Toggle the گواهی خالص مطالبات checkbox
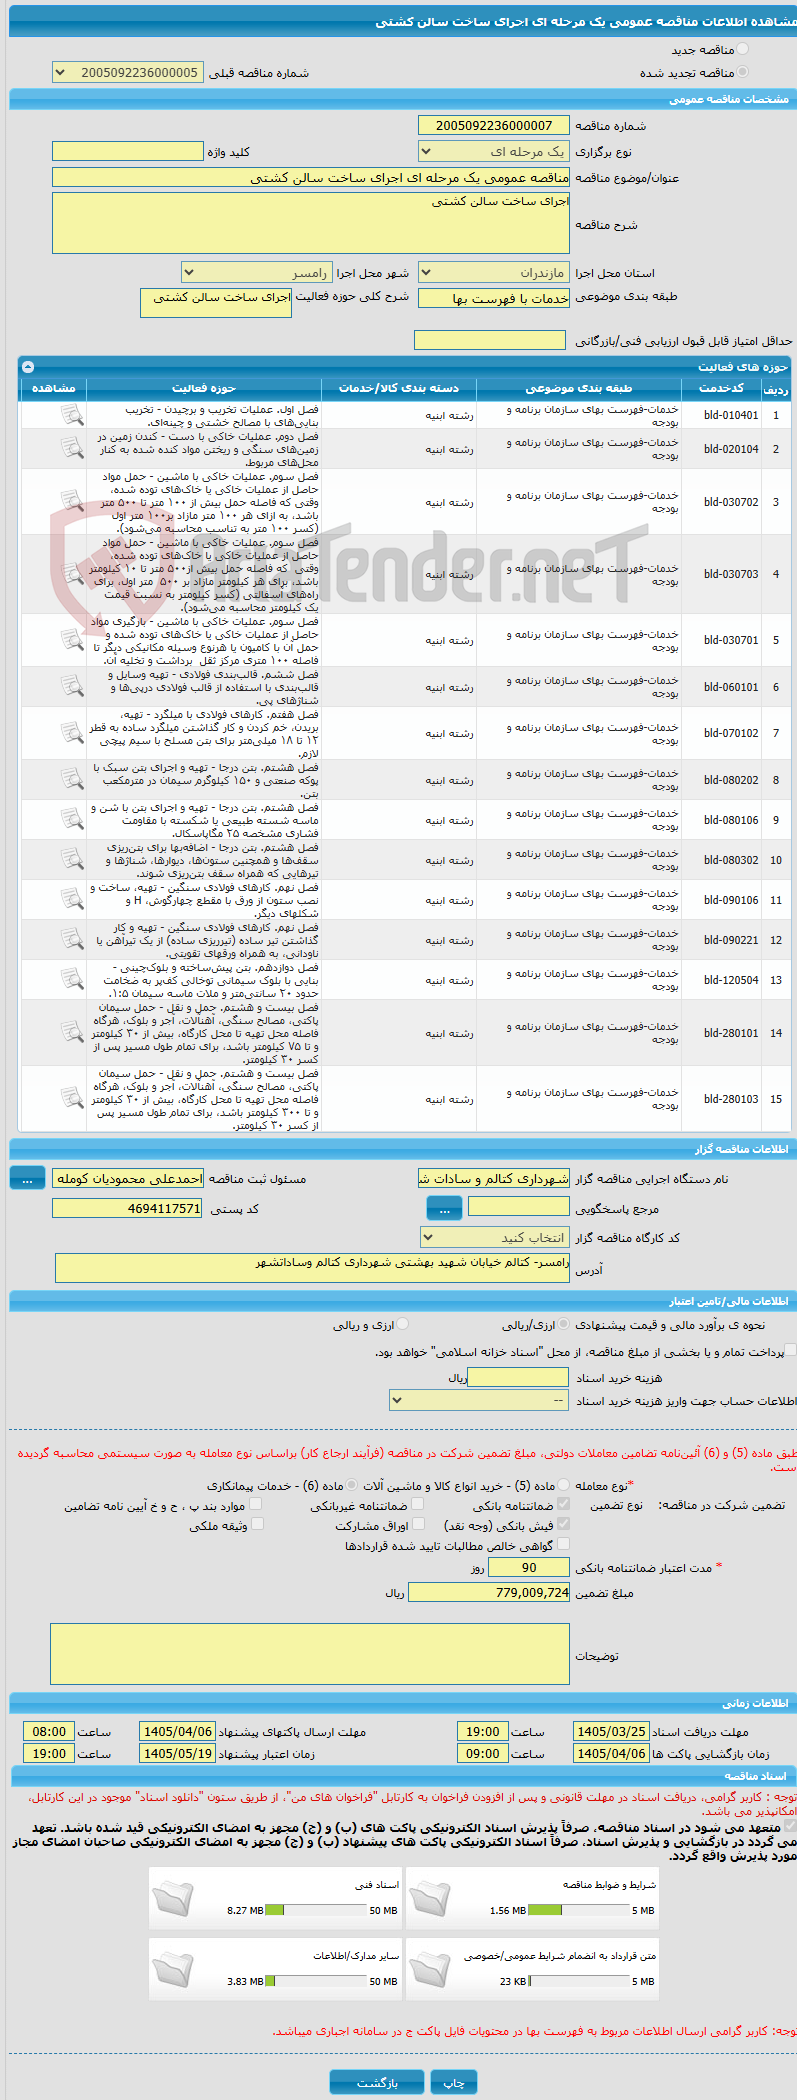This screenshot has height=2100, width=797. (564, 1544)
